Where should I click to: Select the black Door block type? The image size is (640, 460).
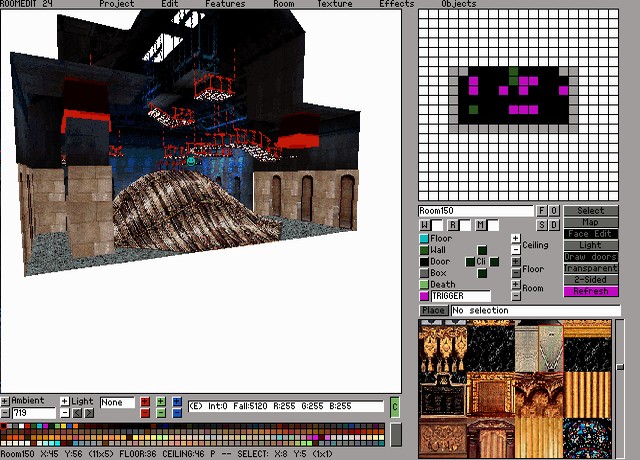(424, 262)
